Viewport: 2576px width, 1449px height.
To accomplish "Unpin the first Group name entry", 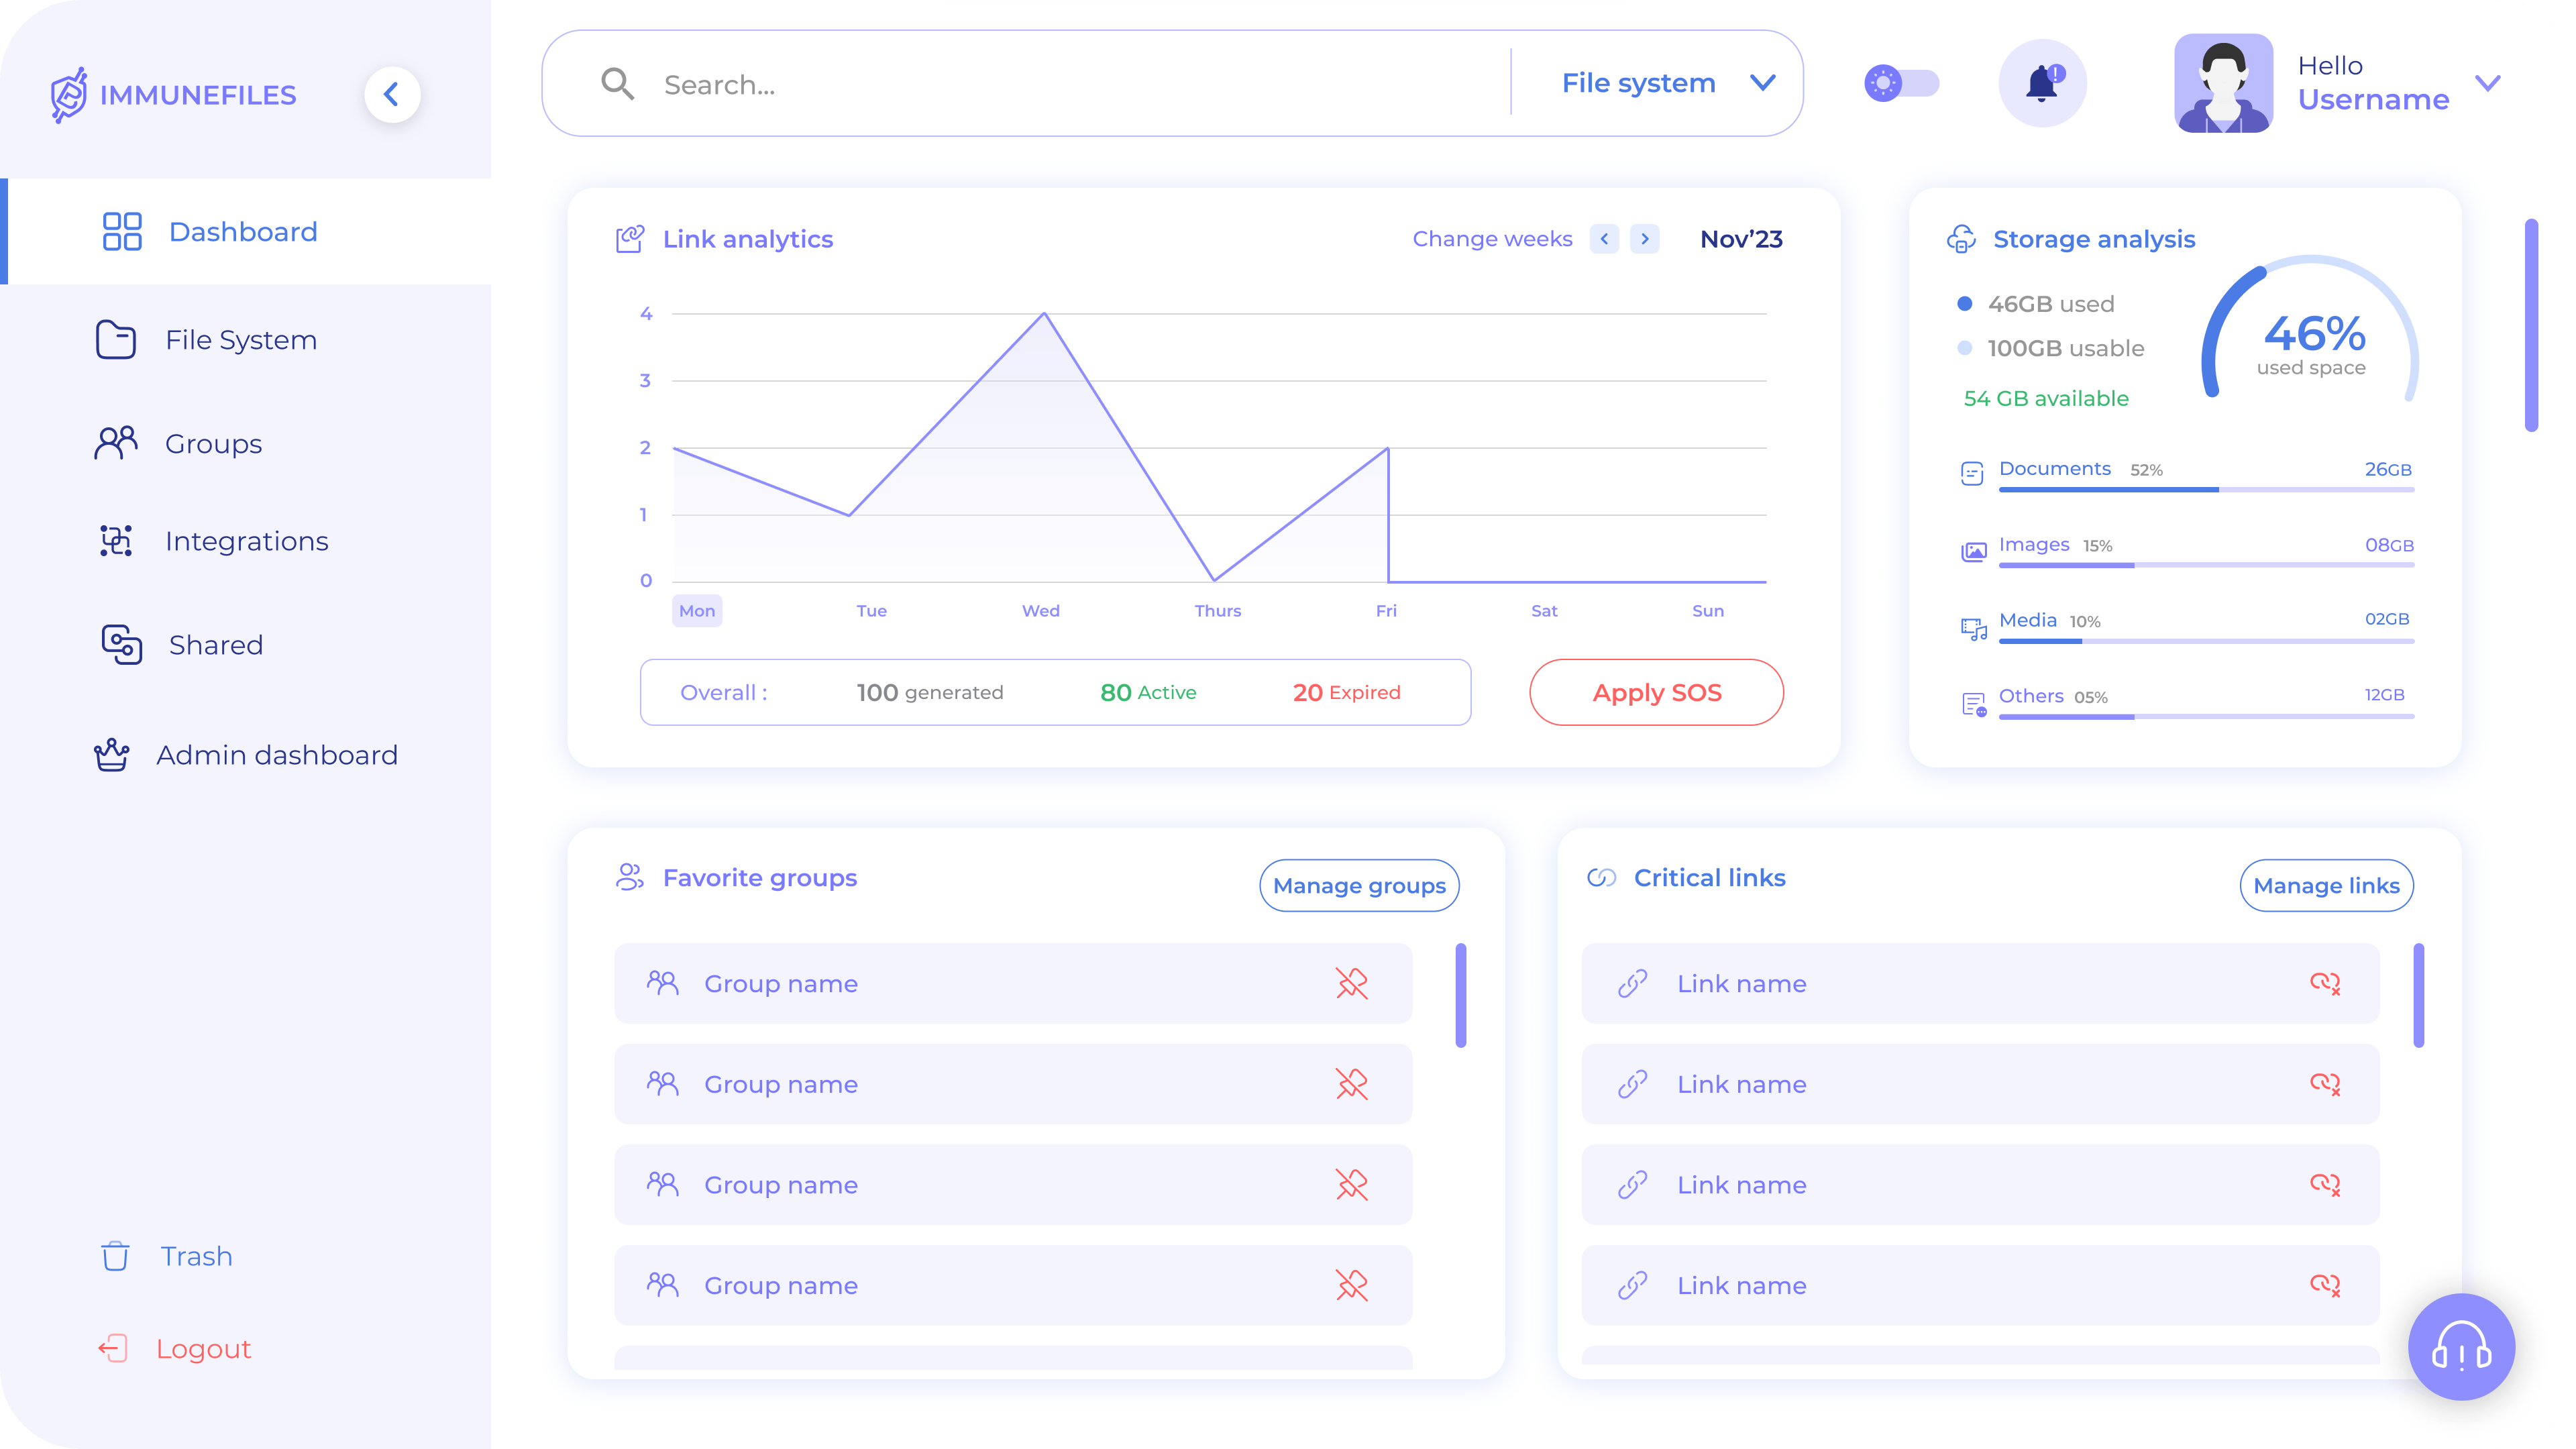I will point(1351,983).
